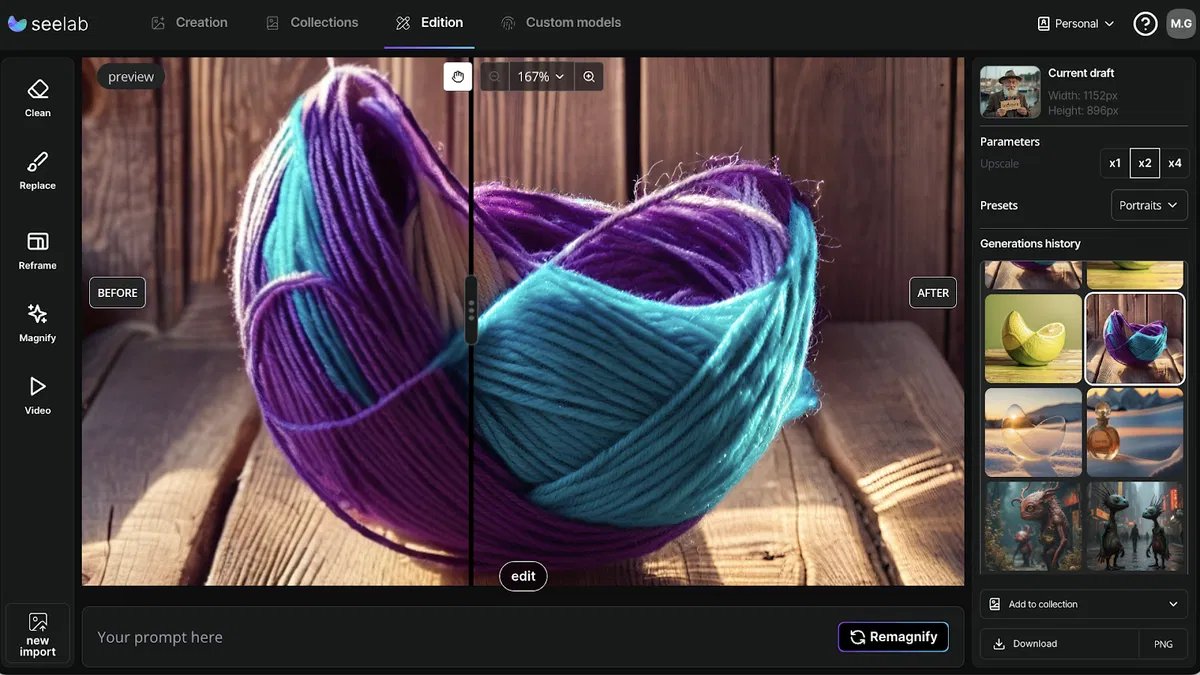Zoom out with the magnifier minus icon

[495, 77]
